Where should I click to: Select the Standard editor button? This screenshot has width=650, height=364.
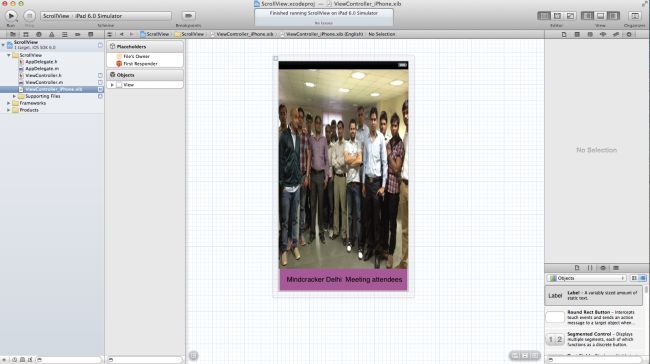point(544,16)
